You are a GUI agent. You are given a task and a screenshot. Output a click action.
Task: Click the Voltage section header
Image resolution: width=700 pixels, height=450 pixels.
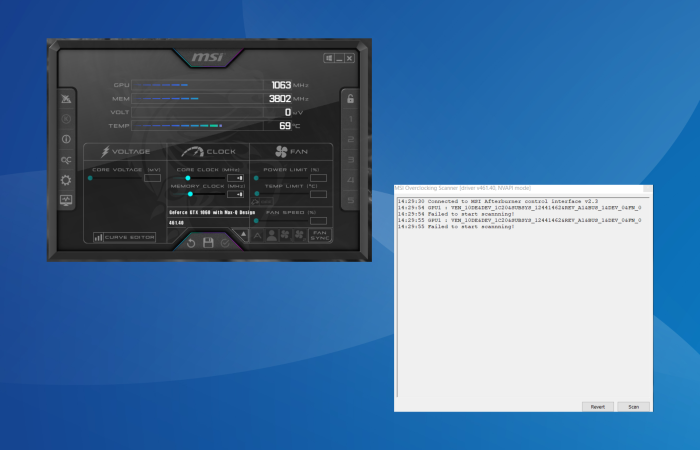[125, 152]
